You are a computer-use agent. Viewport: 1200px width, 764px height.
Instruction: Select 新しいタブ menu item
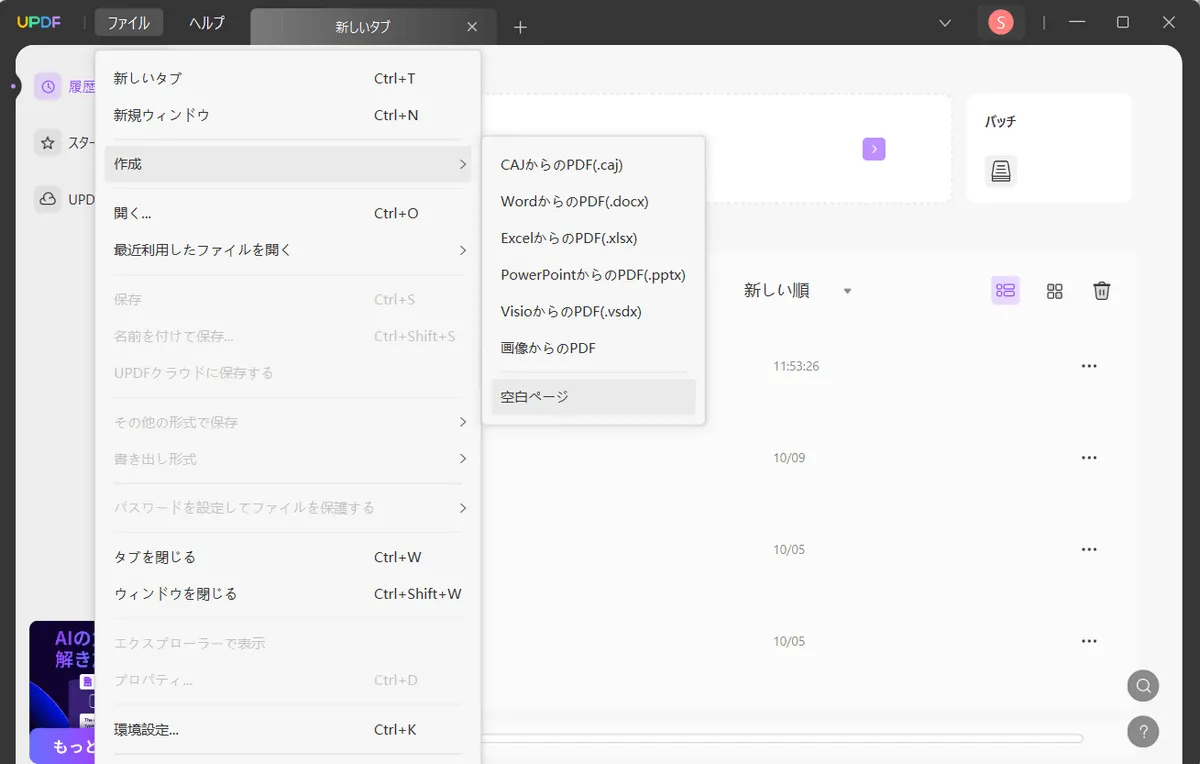pos(288,78)
